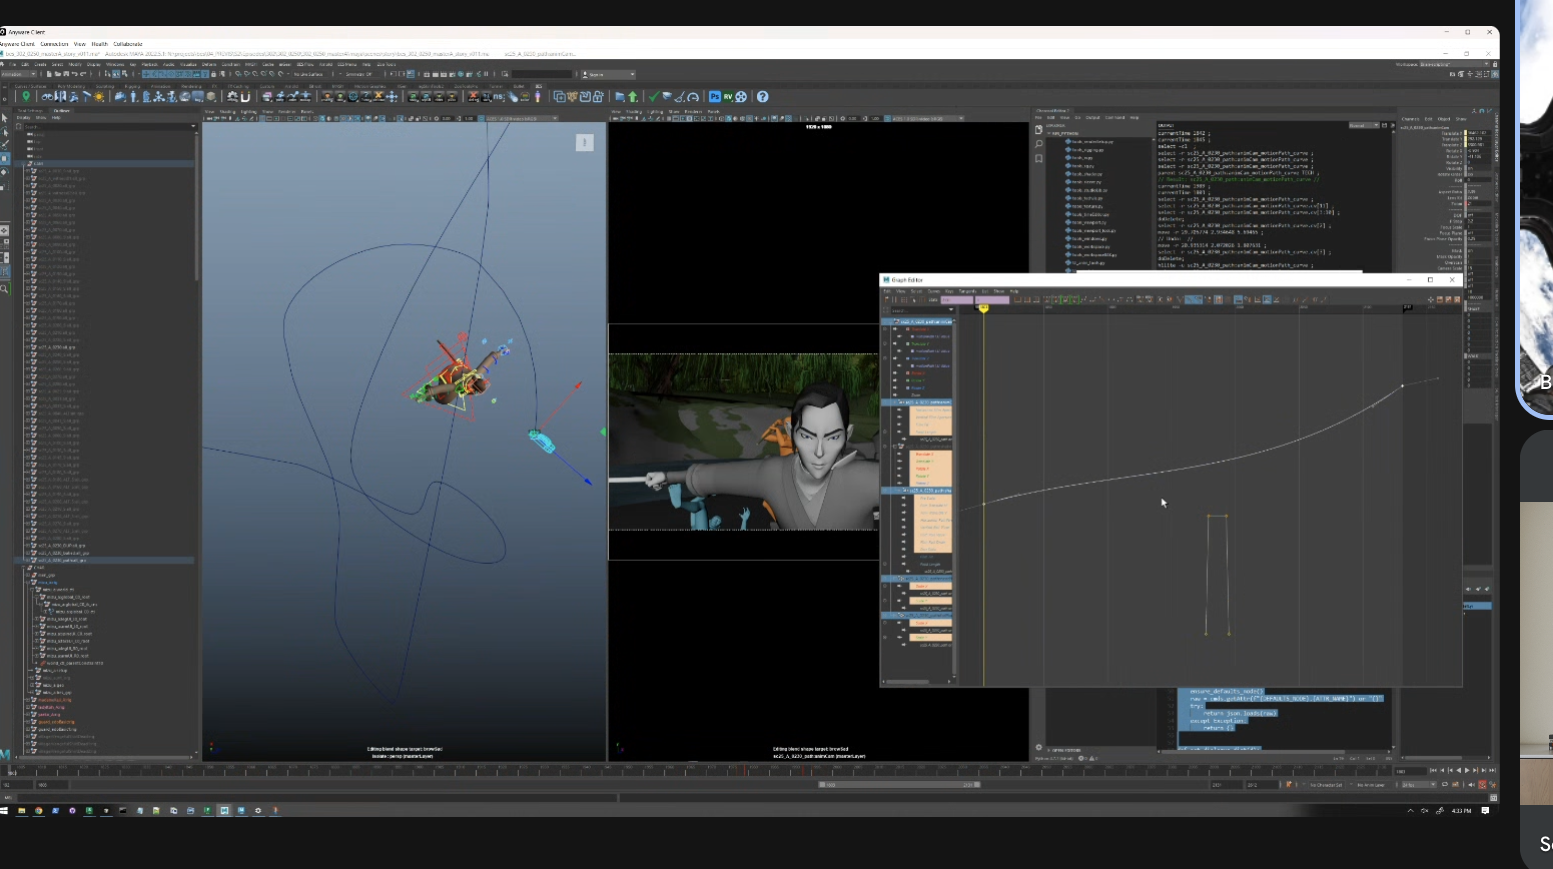Open the Animation menu set dropdown

pos(18,74)
